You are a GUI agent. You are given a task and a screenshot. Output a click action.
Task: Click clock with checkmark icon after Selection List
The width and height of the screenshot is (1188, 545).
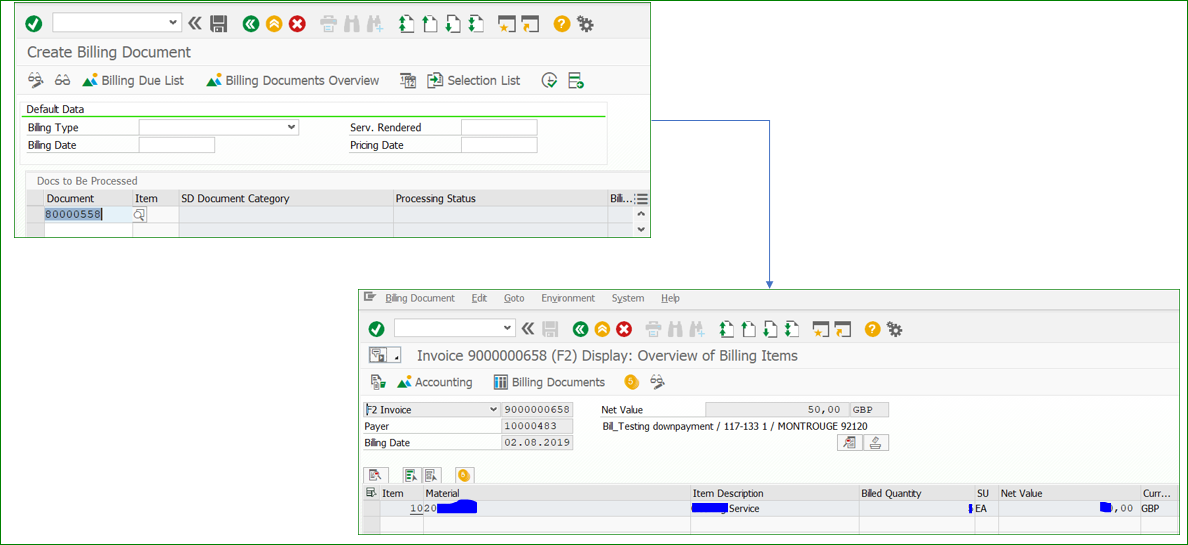pos(549,80)
